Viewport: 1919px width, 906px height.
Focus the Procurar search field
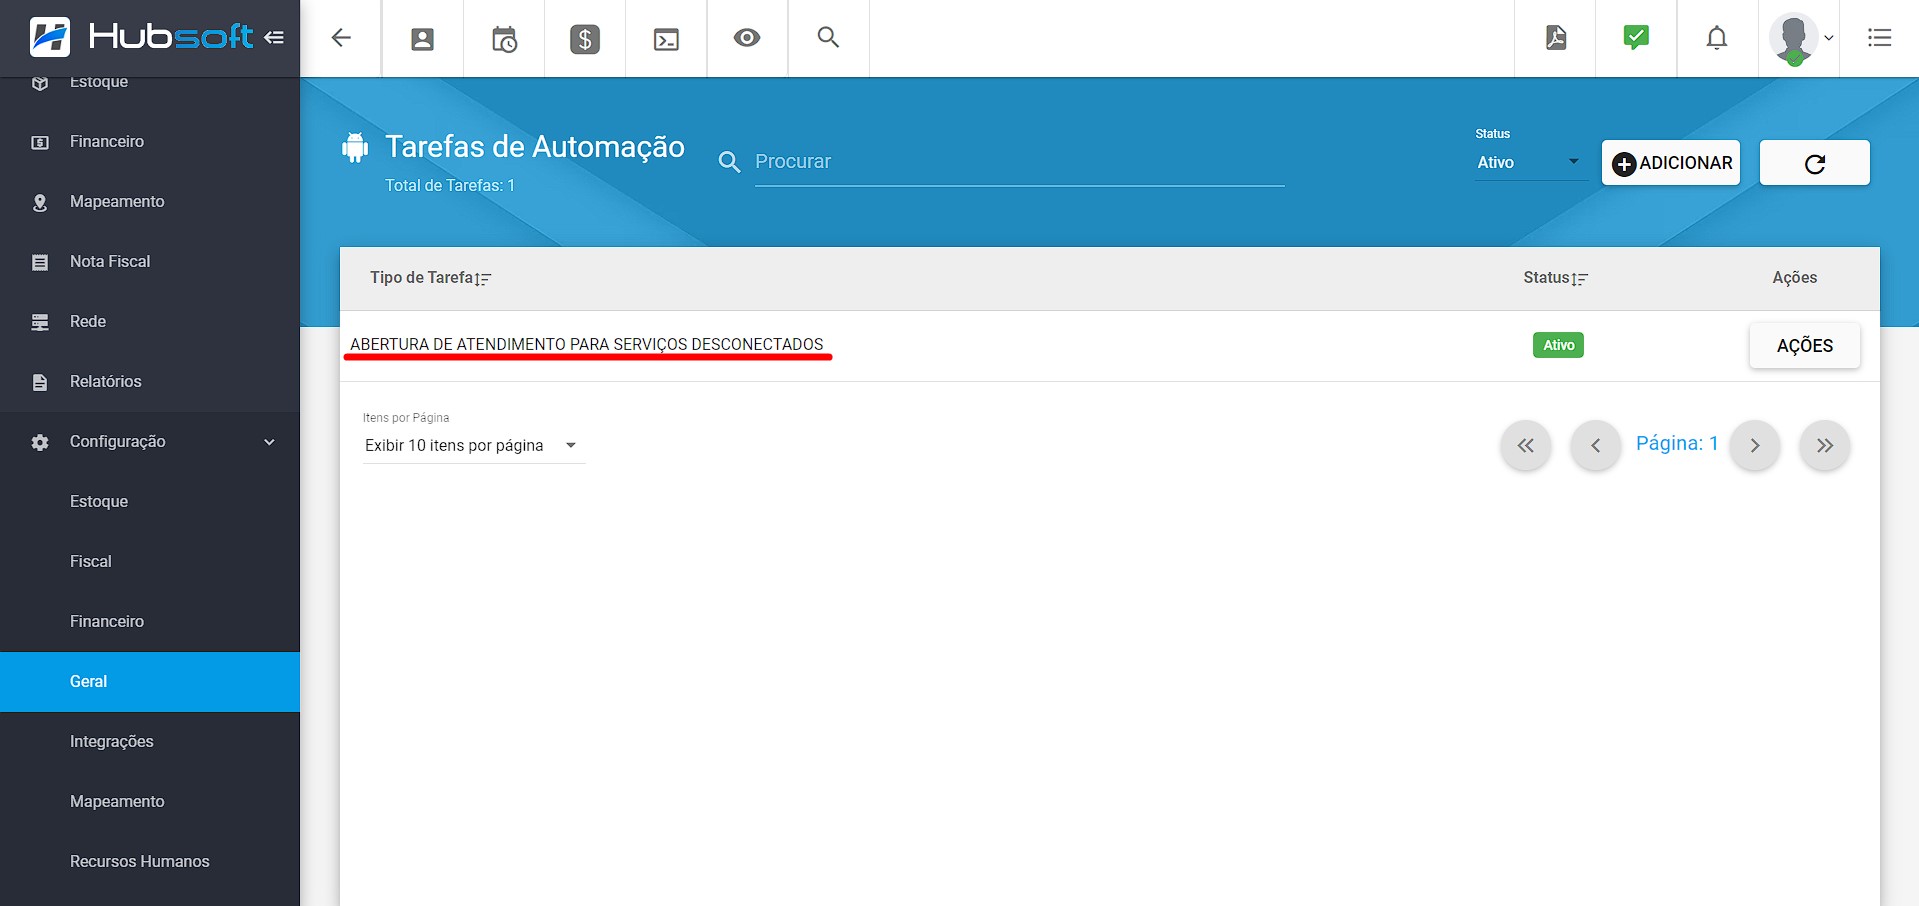[x=1019, y=162]
